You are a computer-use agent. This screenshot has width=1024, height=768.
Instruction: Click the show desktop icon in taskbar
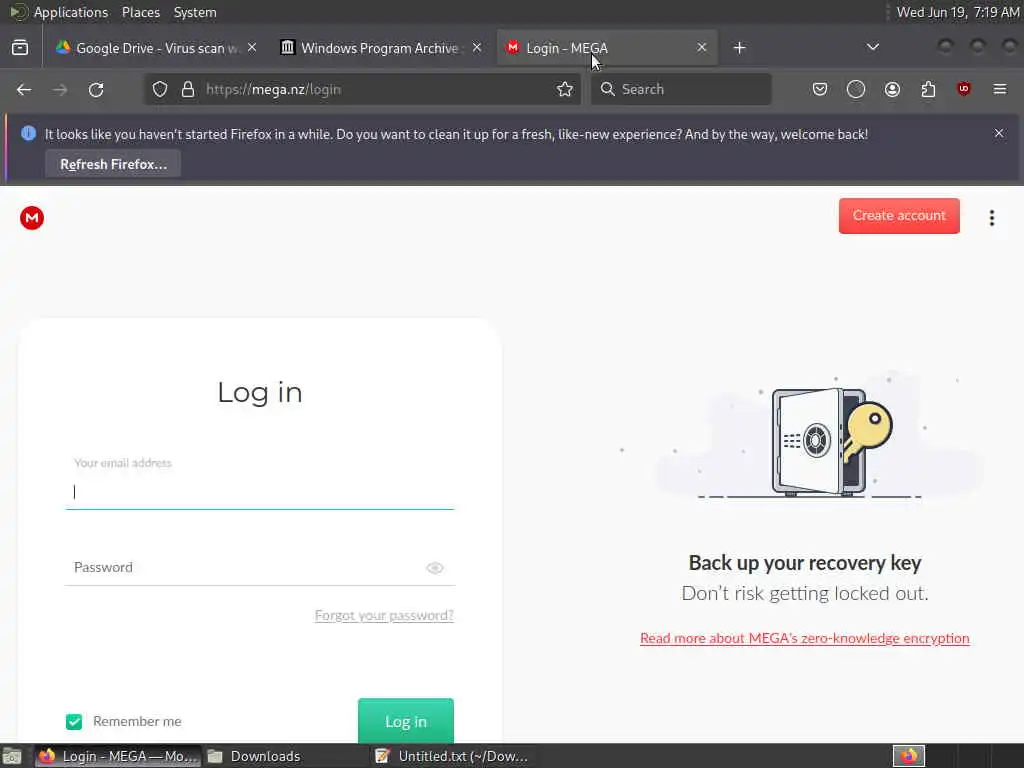(12, 756)
